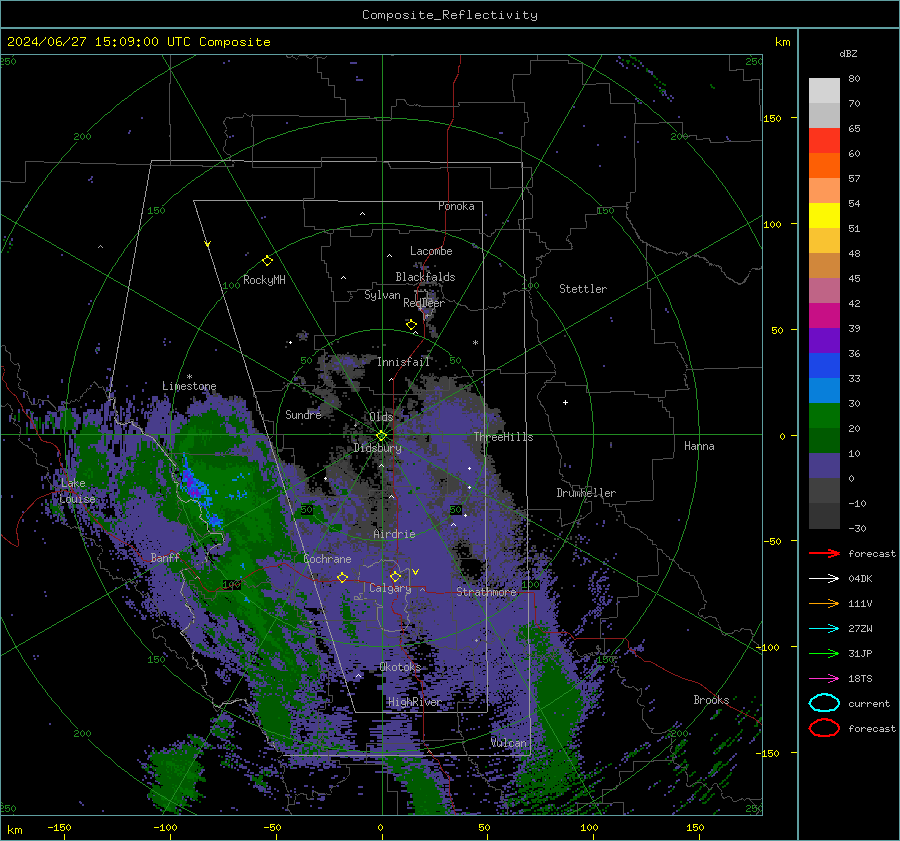Click the yellow diamond marker above Calgary label

pos(395,576)
